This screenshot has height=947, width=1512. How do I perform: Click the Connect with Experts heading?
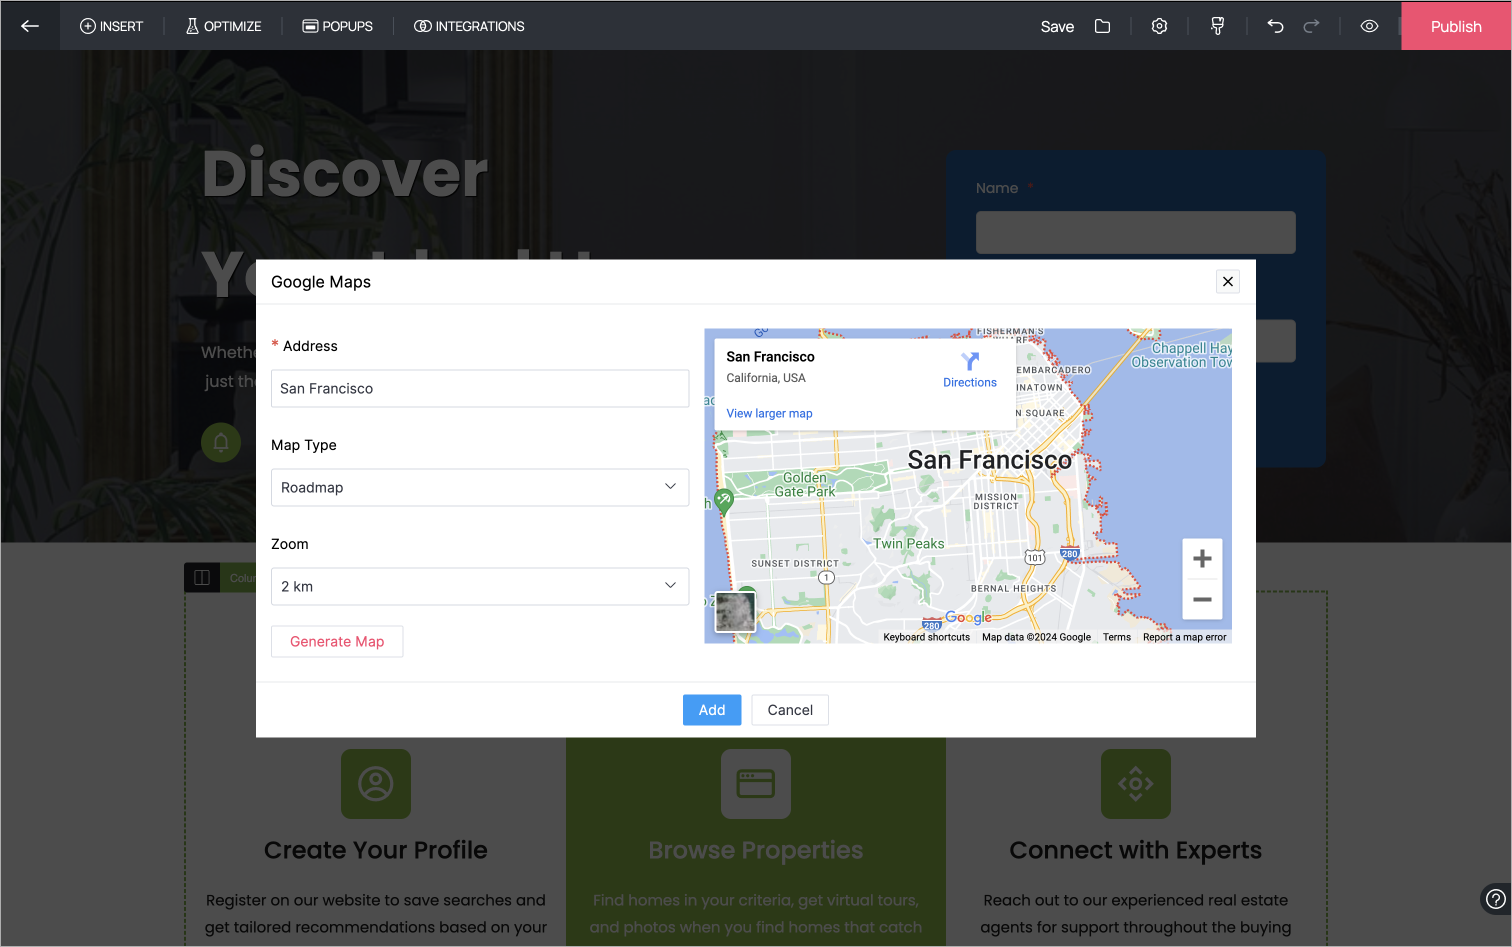click(x=1136, y=850)
